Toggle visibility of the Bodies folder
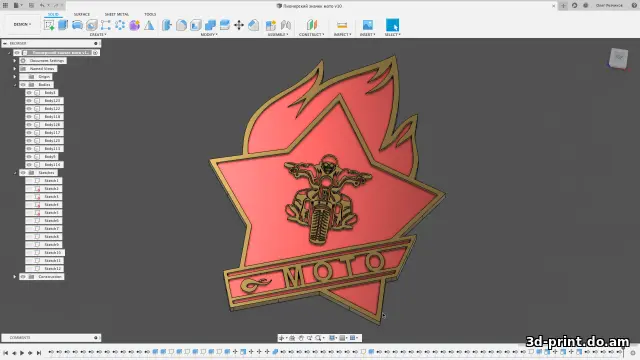 coord(23,84)
